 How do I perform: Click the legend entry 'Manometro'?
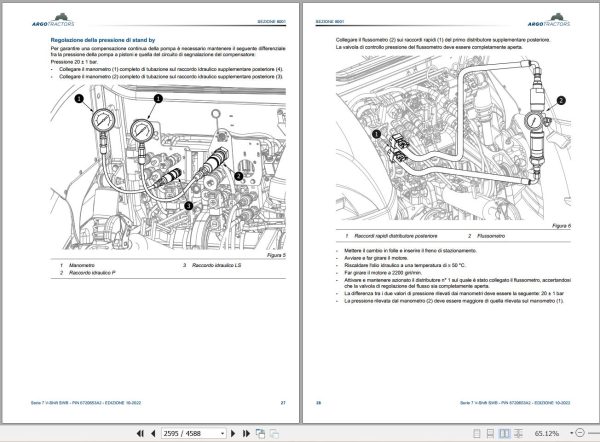[x=82, y=265]
